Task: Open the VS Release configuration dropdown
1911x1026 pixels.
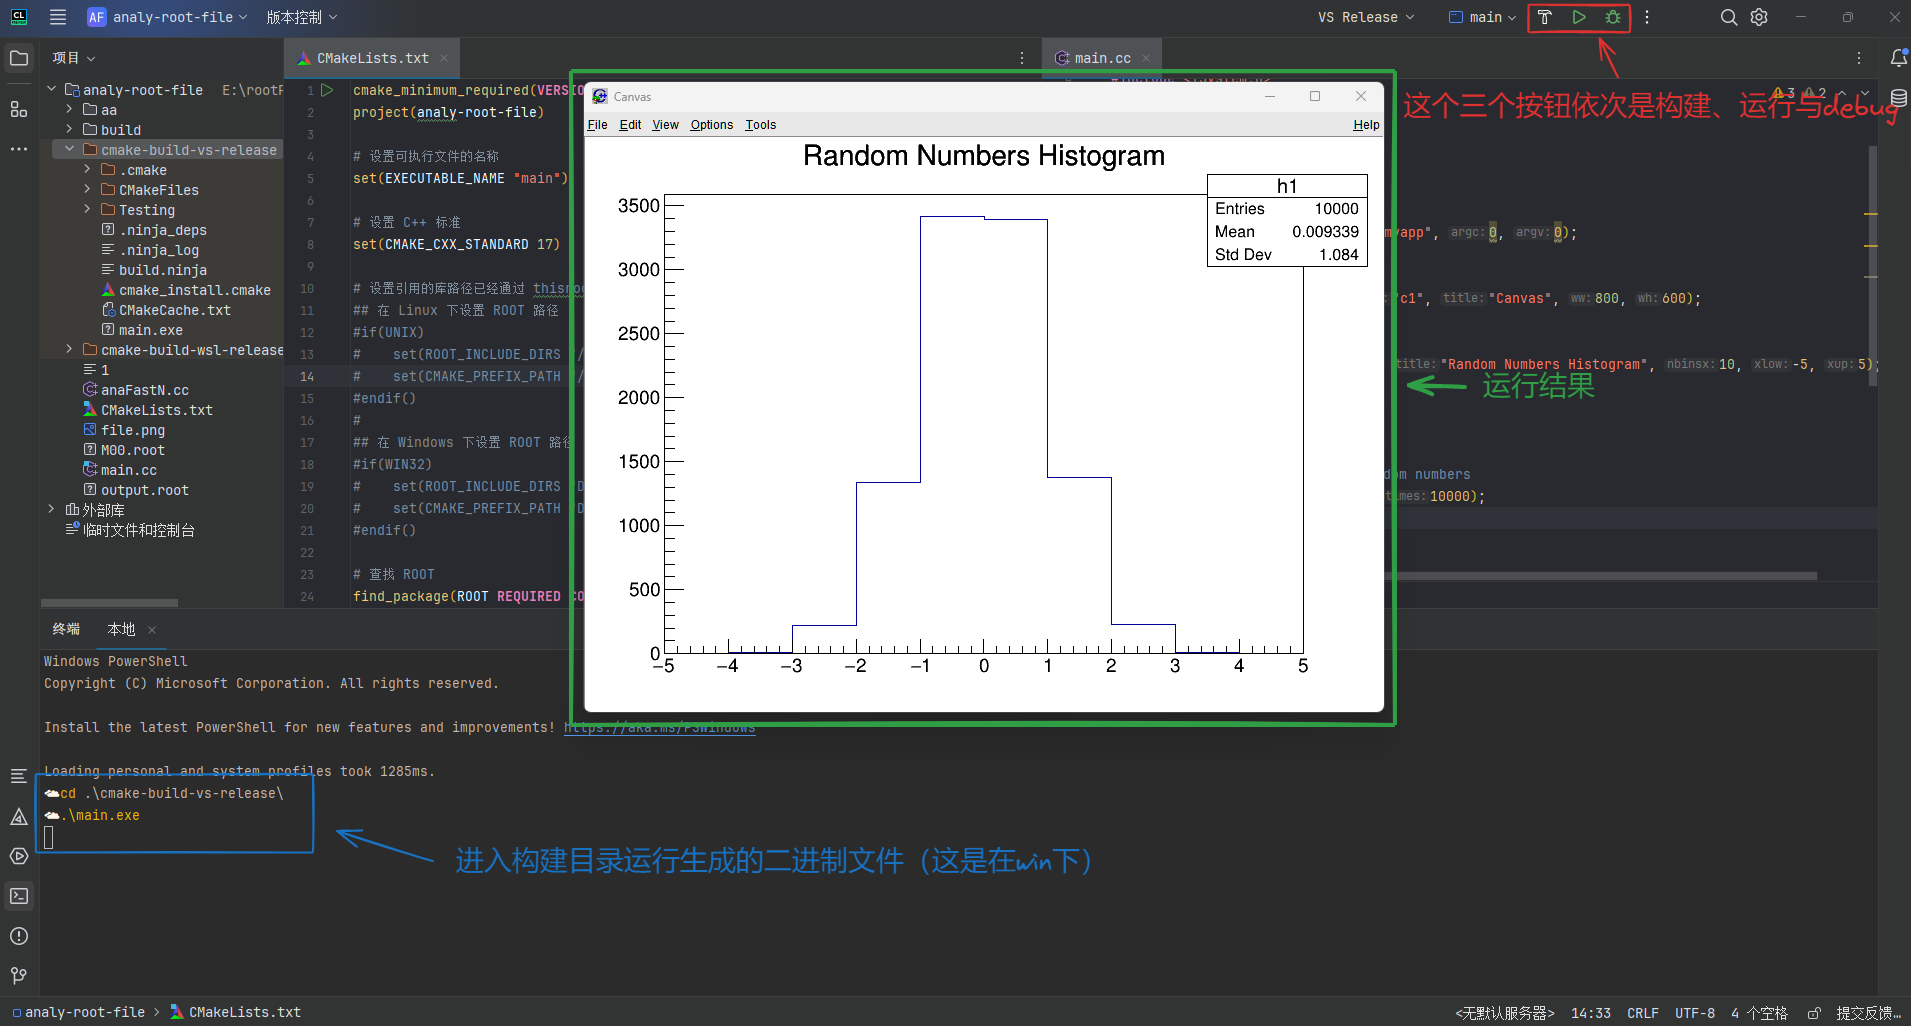Action: point(1366,17)
